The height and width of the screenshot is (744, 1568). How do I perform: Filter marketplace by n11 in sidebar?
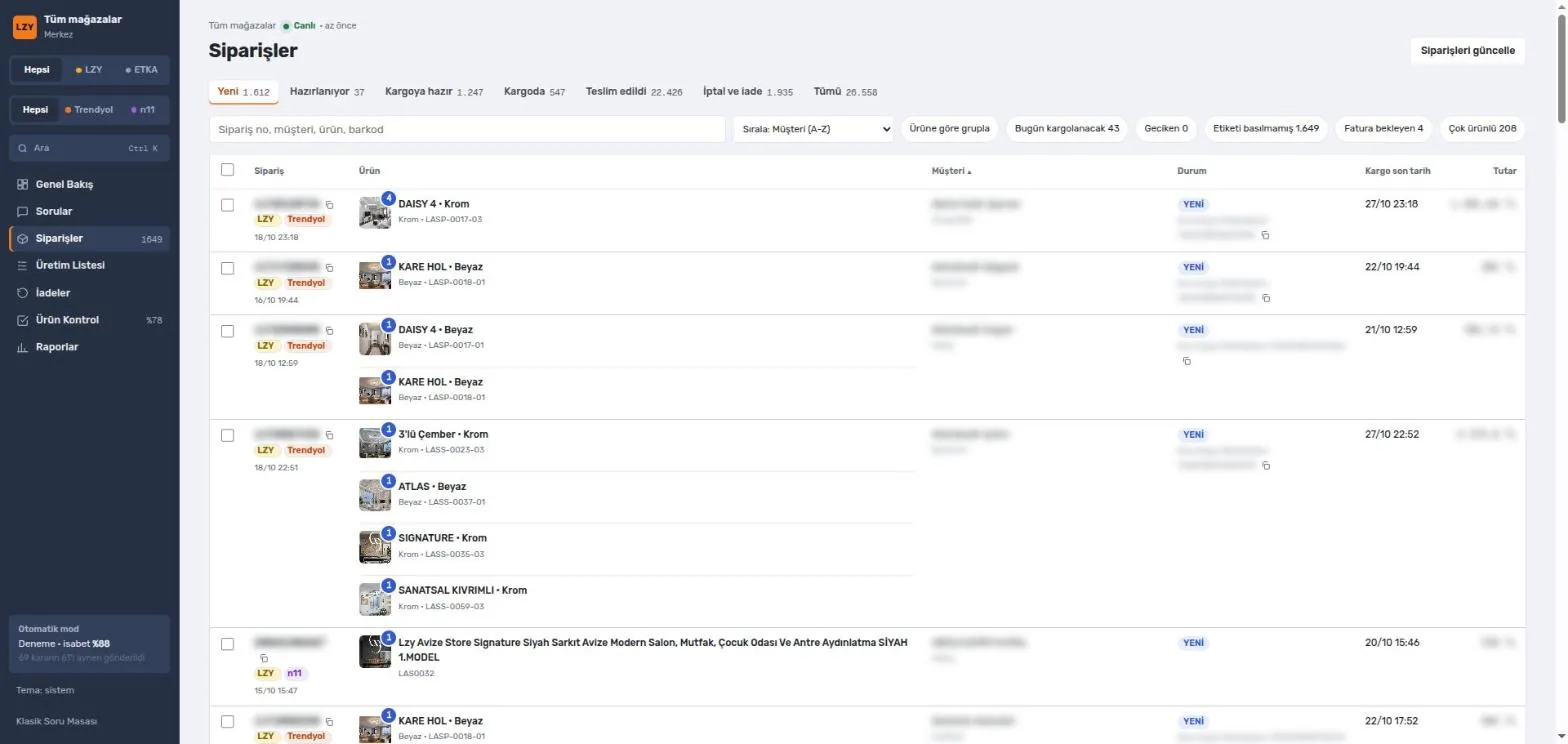click(143, 110)
